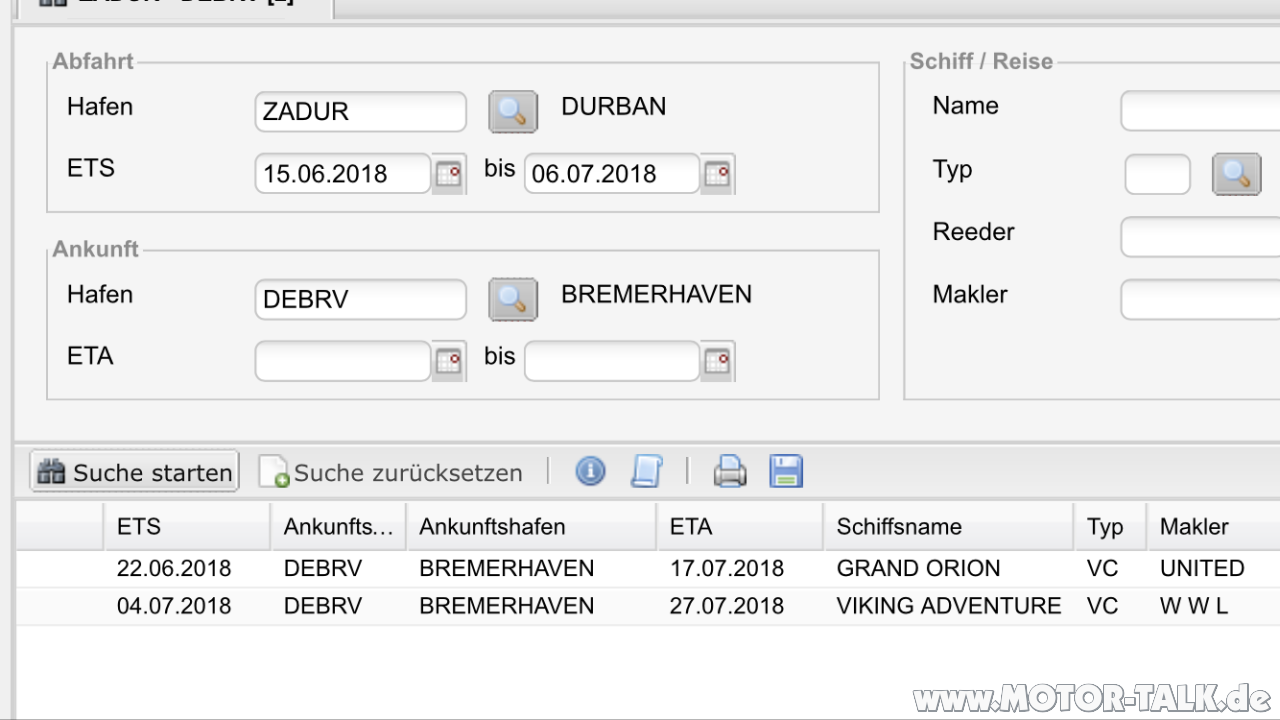Sort by Ankunfts... column header

(339, 526)
